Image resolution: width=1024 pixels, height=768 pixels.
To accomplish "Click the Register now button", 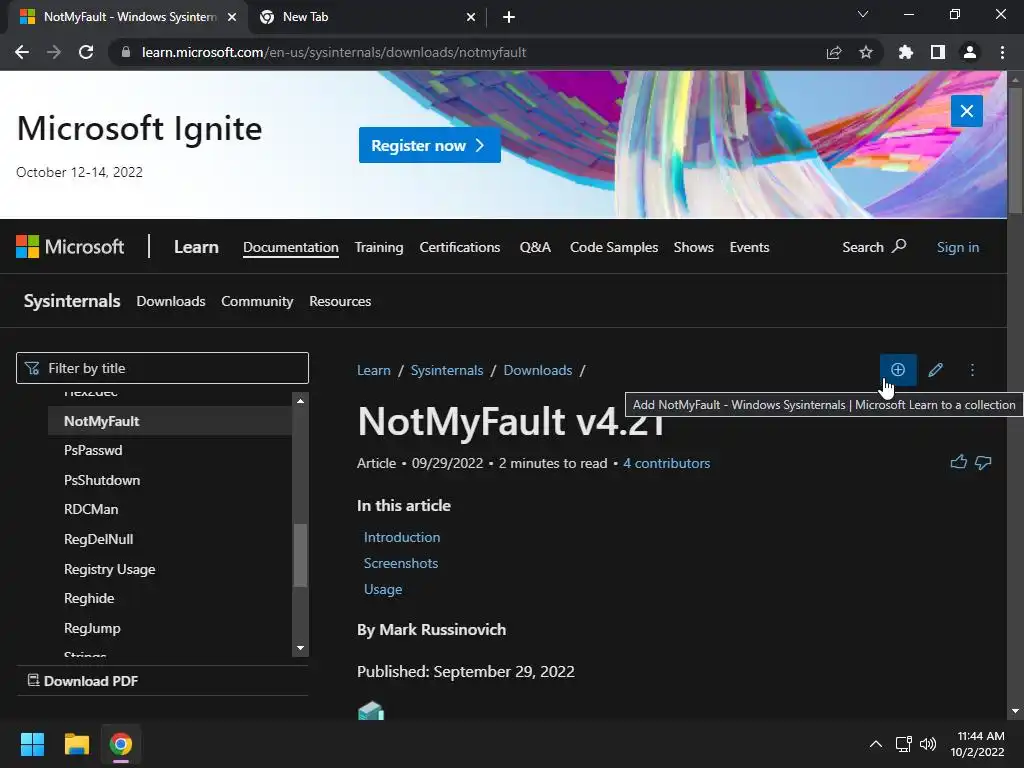I will [x=429, y=145].
